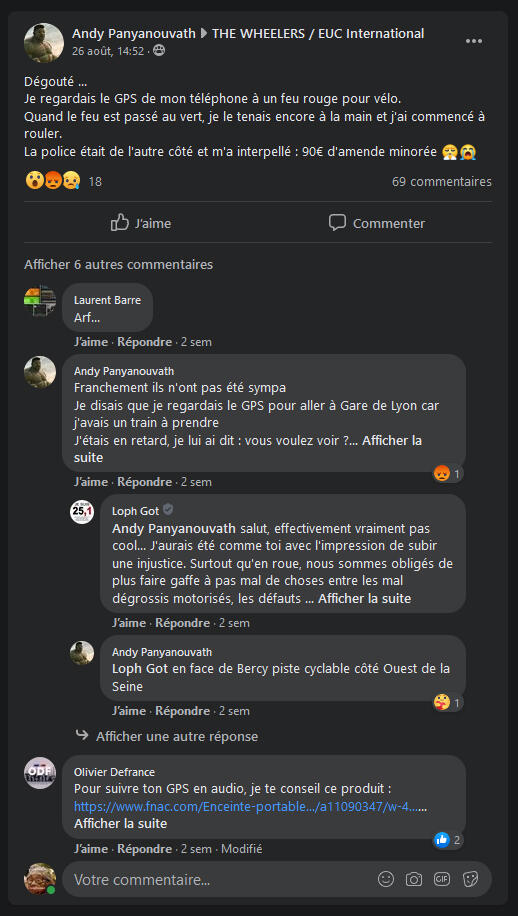Like the post with J'aime button
The image size is (518, 916).
coord(141,223)
